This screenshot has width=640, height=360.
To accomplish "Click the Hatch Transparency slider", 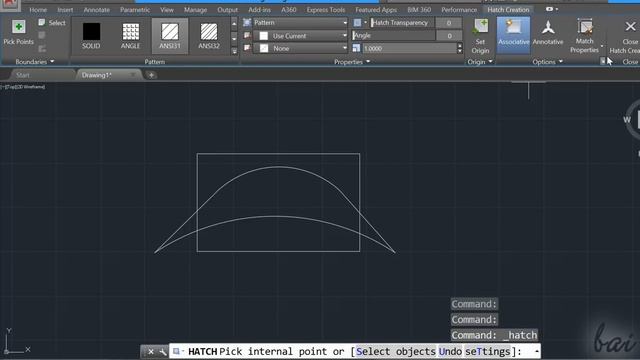I will pyautogui.click(x=402, y=23).
